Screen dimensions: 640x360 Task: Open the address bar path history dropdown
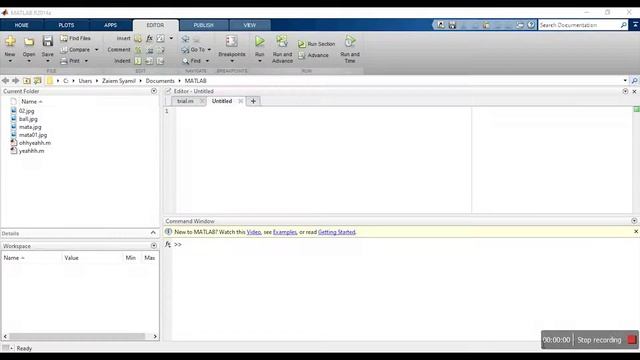pos(625,80)
